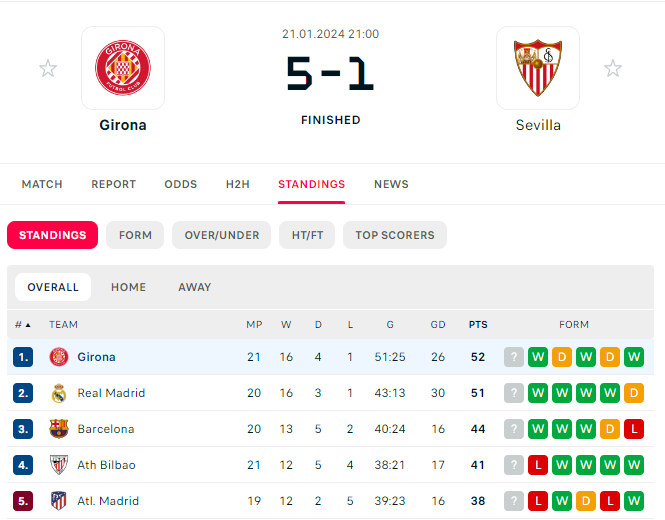This screenshot has height=520, width=665.
Task: Click Girona's small crest in the table
Action: (x=59, y=357)
